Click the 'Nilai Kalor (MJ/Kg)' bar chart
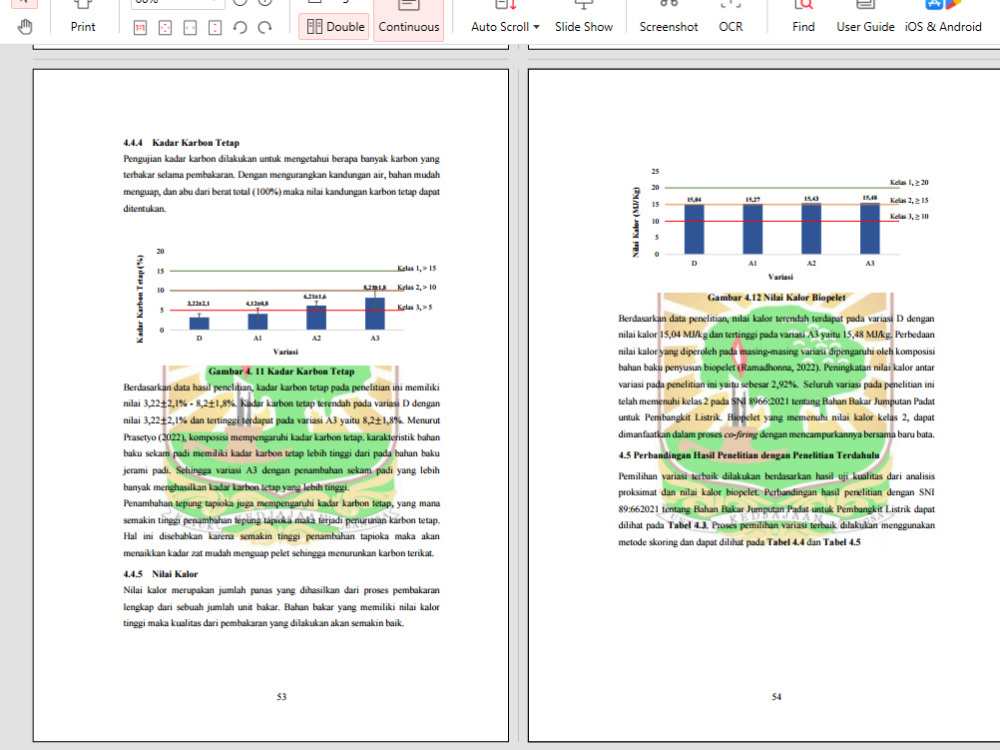Screen dimensions: 1000x750 click(779, 224)
